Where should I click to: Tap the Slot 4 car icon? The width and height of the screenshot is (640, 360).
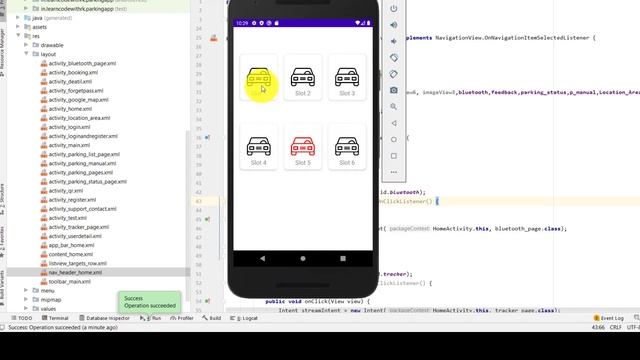pyautogui.click(x=259, y=146)
